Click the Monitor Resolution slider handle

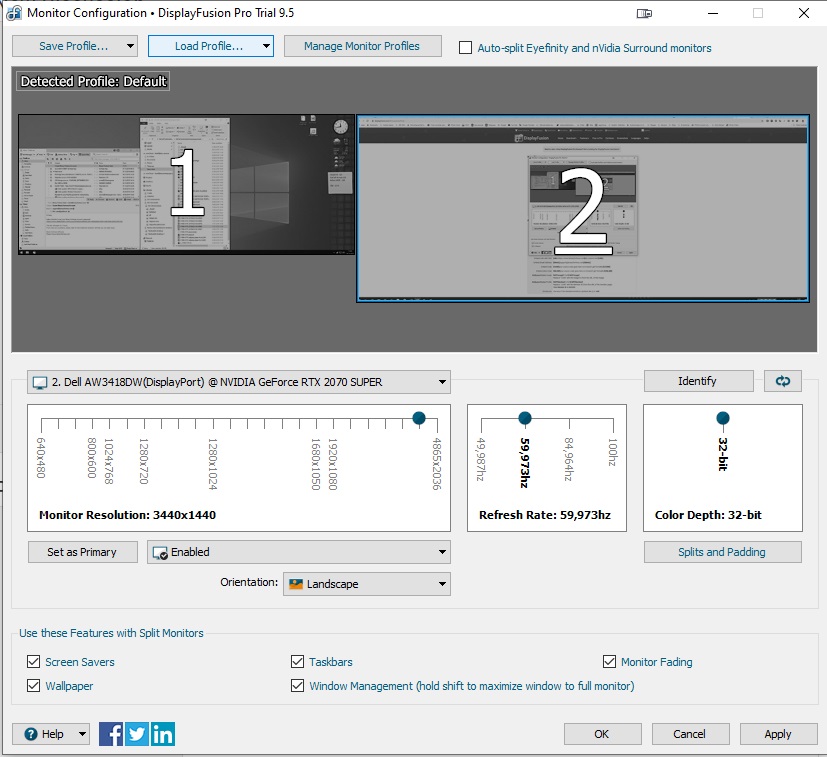(419, 418)
